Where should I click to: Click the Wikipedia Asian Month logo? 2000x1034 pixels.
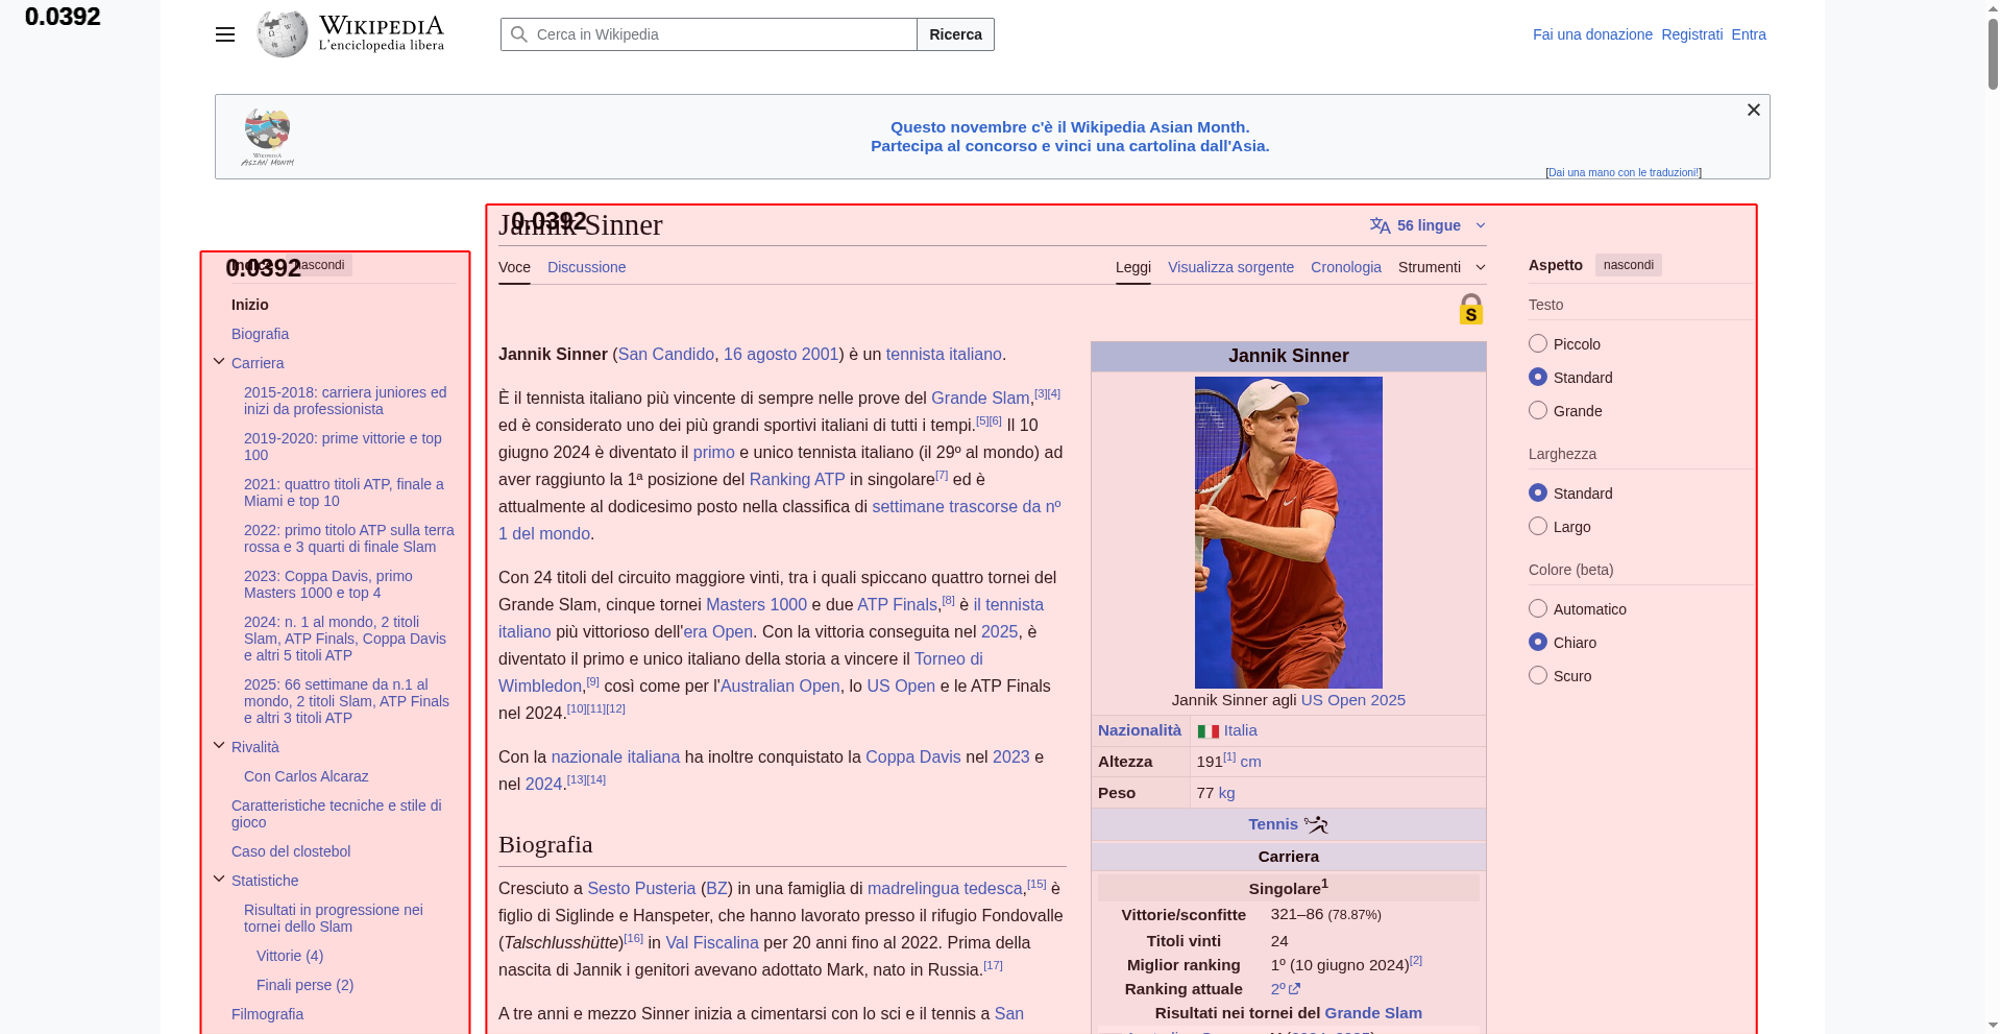click(x=267, y=136)
